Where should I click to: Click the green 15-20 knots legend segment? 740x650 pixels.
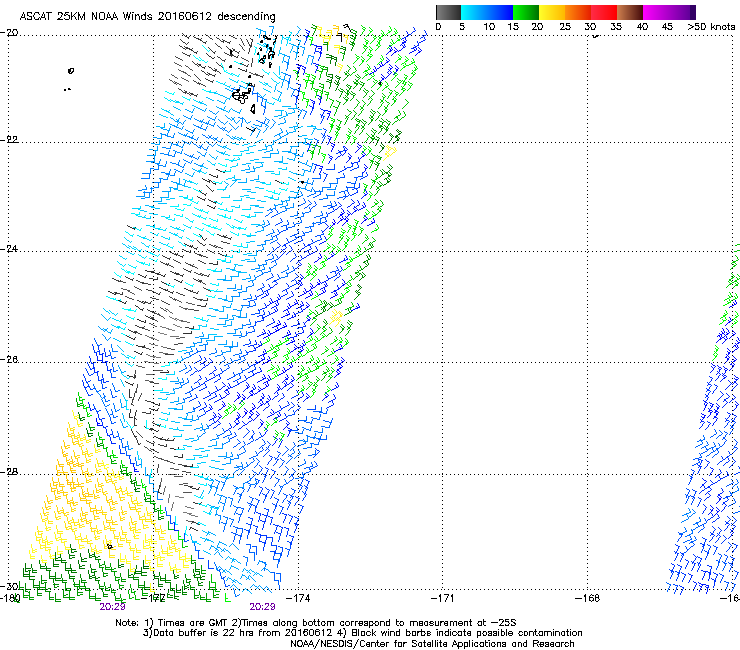point(526,12)
